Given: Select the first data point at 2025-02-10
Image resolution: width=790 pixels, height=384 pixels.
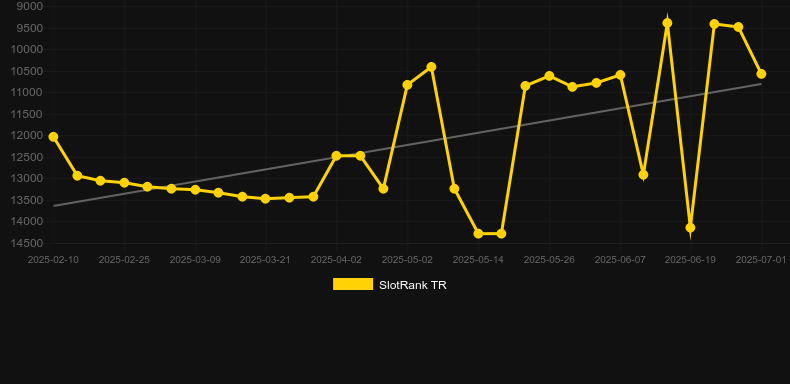Looking at the screenshot, I should [53, 137].
